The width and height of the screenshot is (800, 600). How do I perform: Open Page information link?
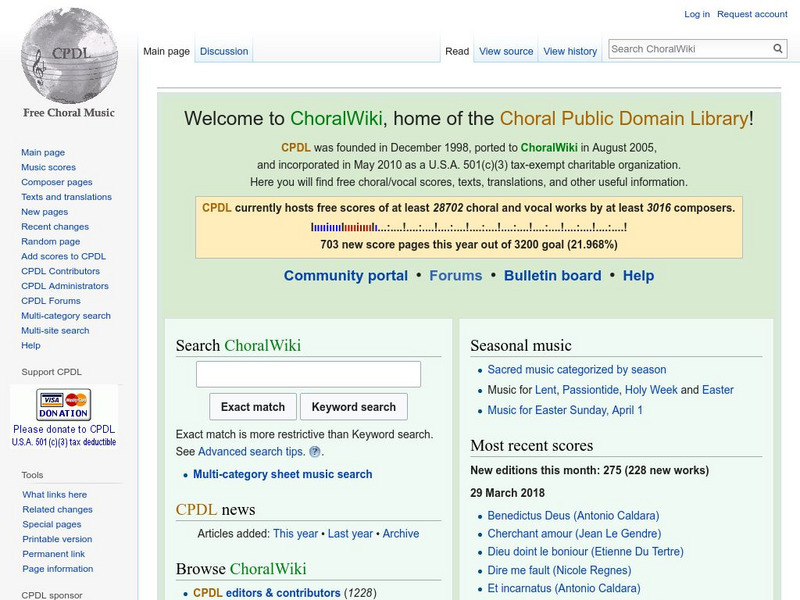click(x=58, y=568)
